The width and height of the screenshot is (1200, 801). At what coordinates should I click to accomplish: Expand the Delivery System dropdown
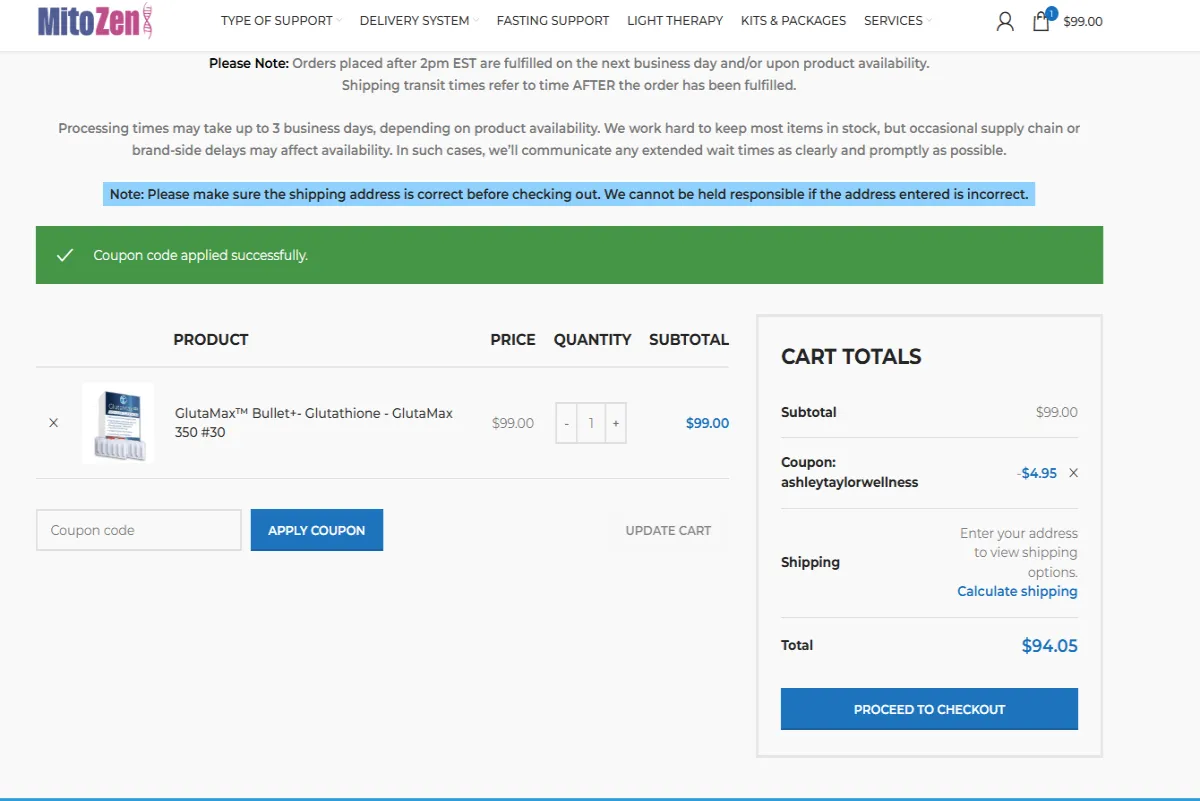click(x=414, y=20)
